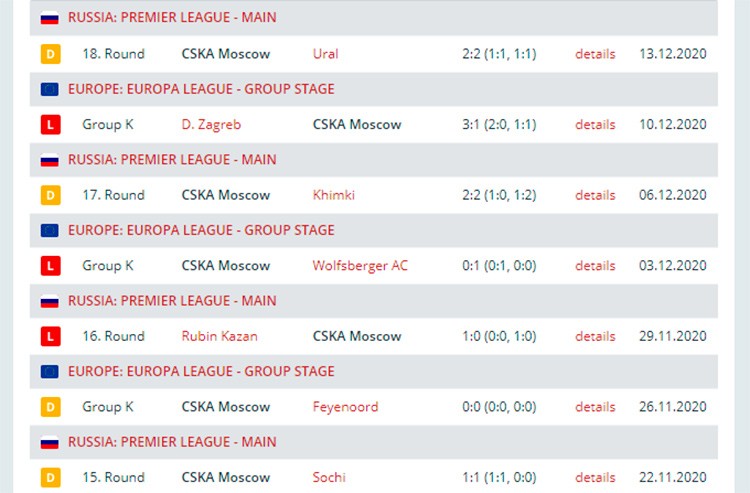Image resolution: width=750 pixels, height=493 pixels.
Task: Select the Sochi team link
Action: 329,477
